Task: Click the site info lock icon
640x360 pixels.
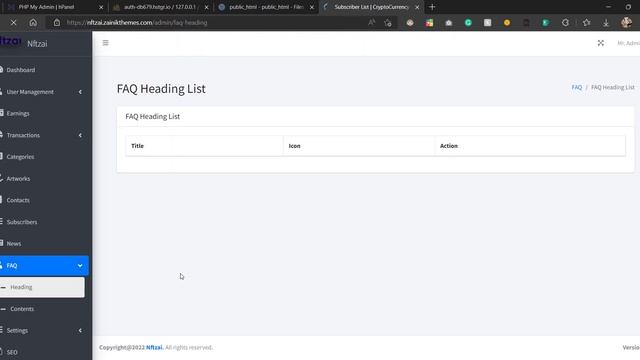Action: [x=57, y=23]
